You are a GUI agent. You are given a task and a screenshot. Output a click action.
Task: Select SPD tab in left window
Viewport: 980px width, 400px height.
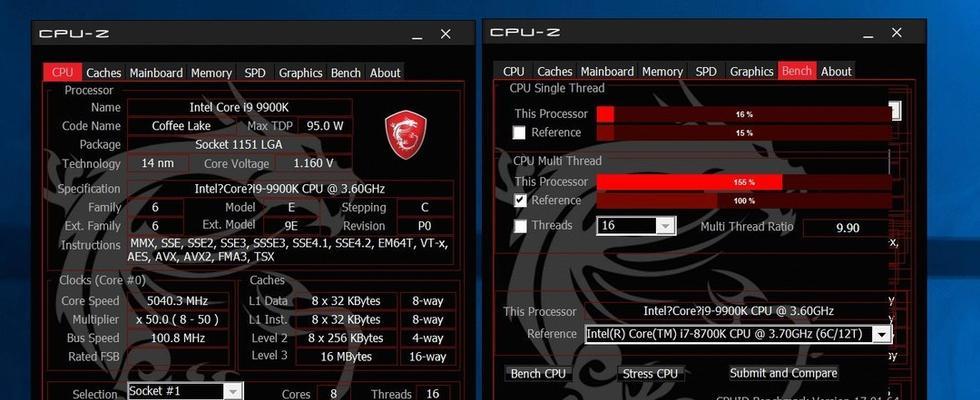click(x=255, y=72)
